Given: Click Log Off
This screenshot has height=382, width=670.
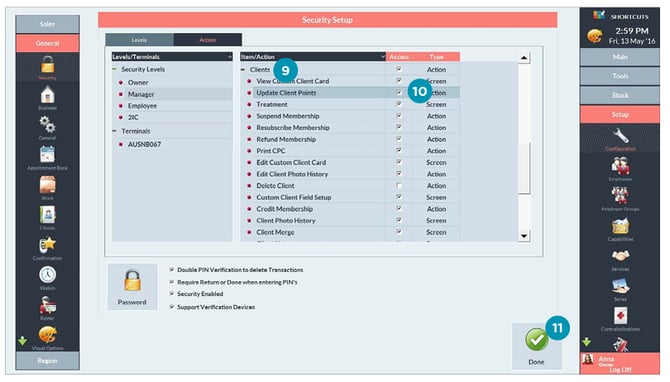Looking at the screenshot, I should [x=620, y=370].
